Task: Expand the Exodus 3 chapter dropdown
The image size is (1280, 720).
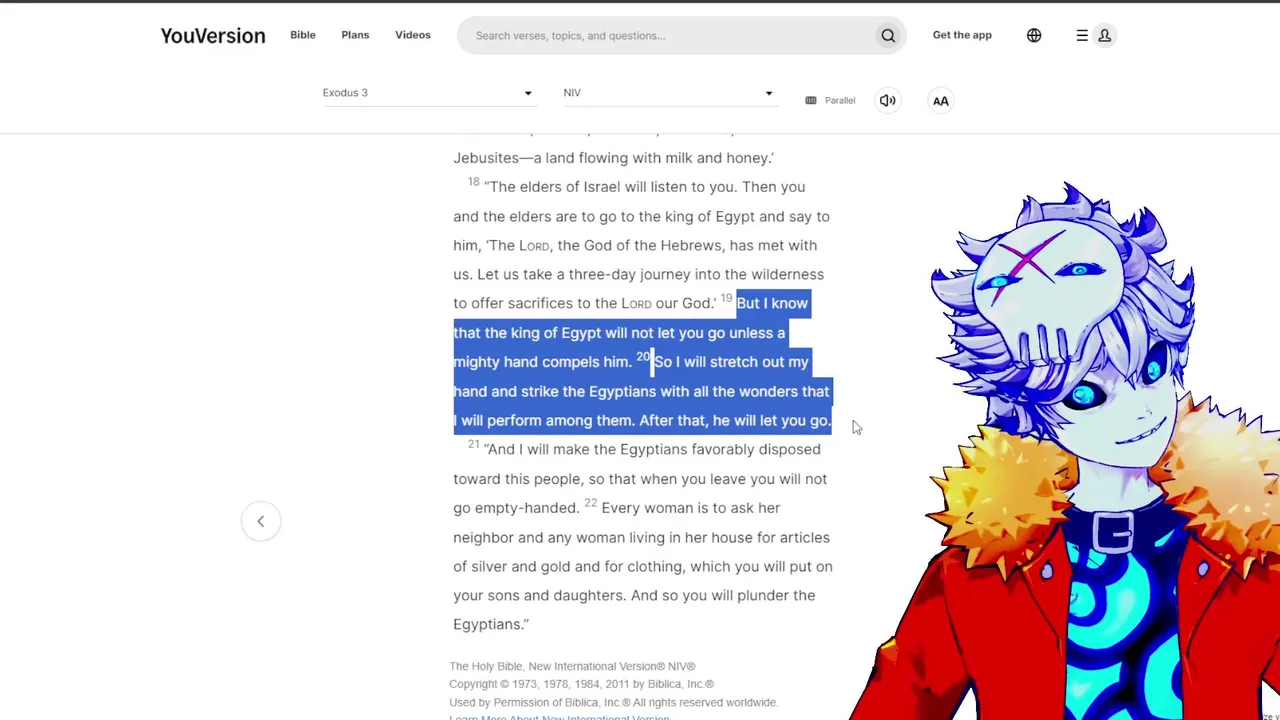Action: (428, 93)
